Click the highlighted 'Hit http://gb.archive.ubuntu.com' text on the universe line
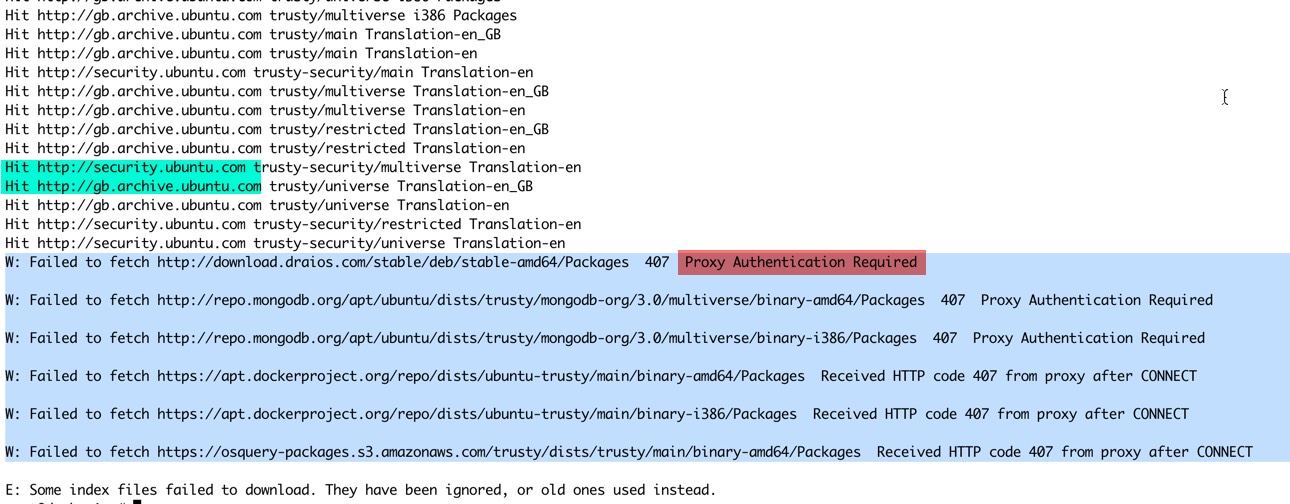This screenshot has width=1290, height=504. 133,186
